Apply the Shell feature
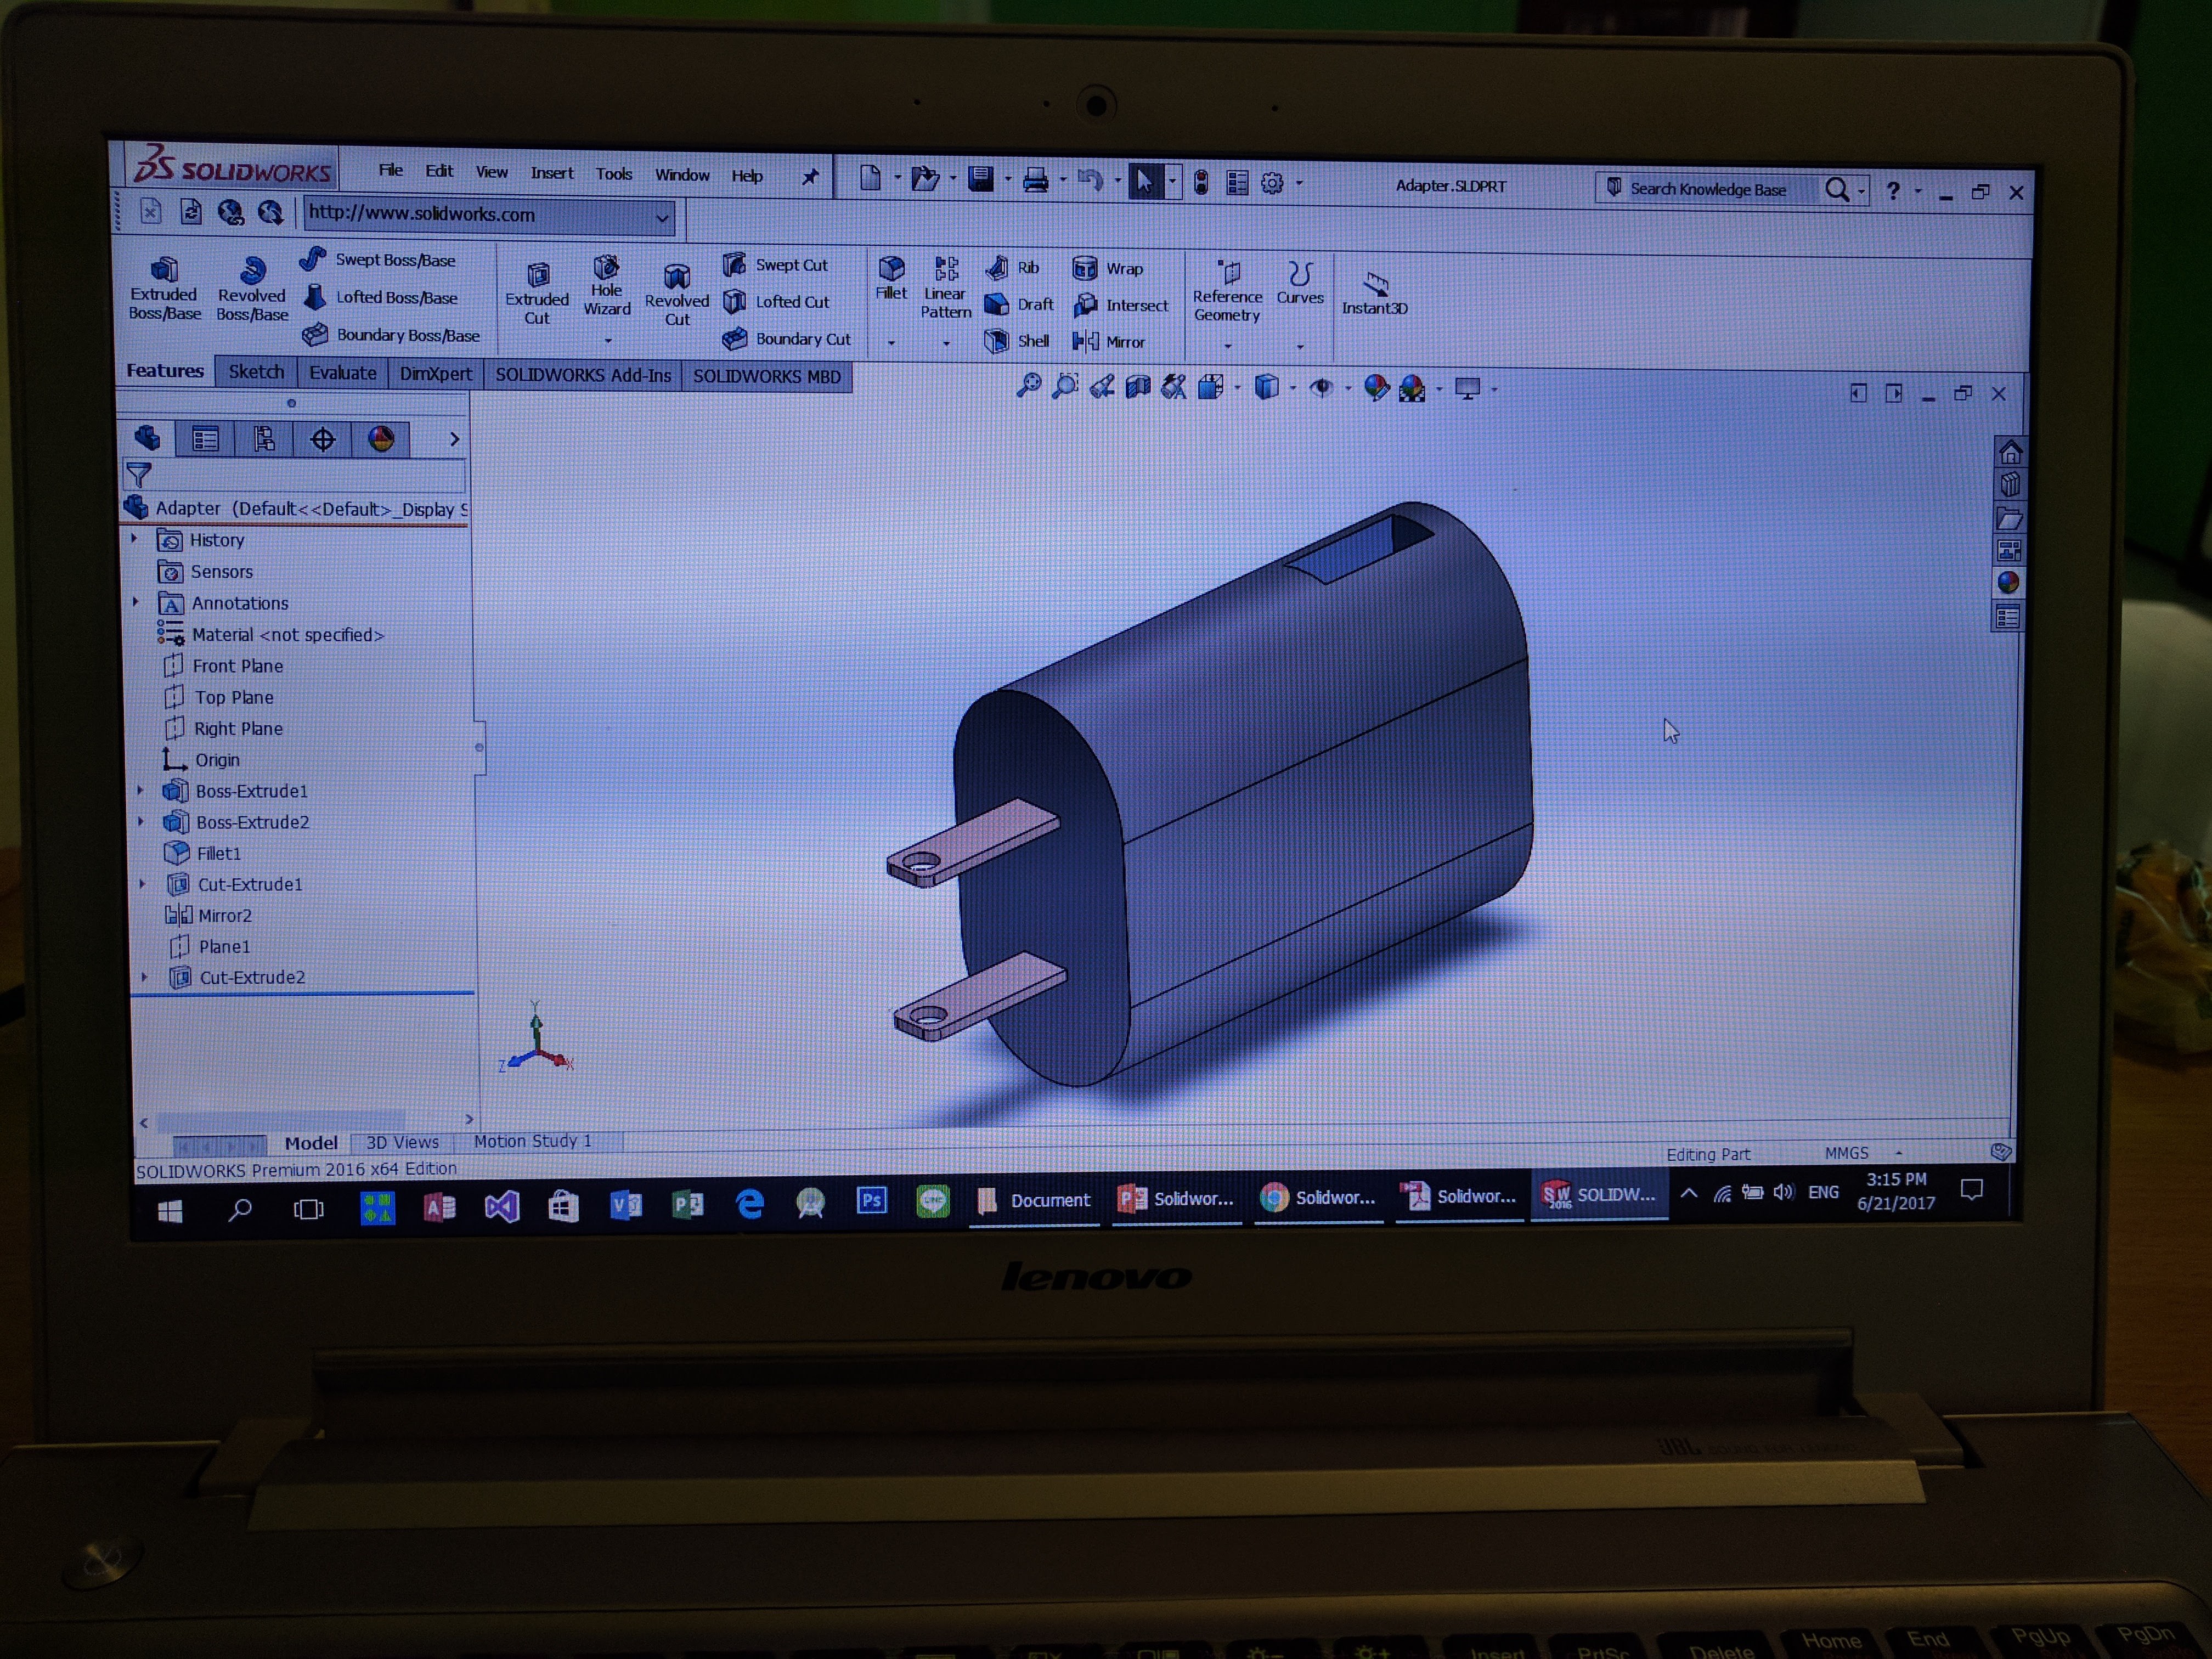Screen dimensions: 2212x1659 click(1017, 340)
